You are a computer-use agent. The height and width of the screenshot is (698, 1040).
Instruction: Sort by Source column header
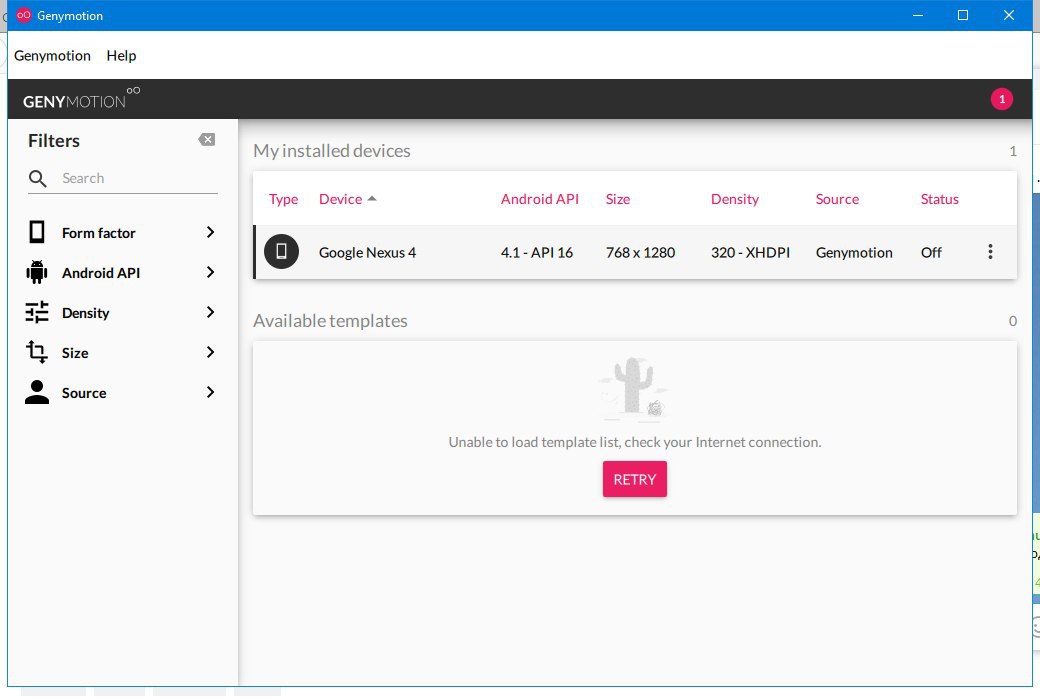[x=837, y=199]
